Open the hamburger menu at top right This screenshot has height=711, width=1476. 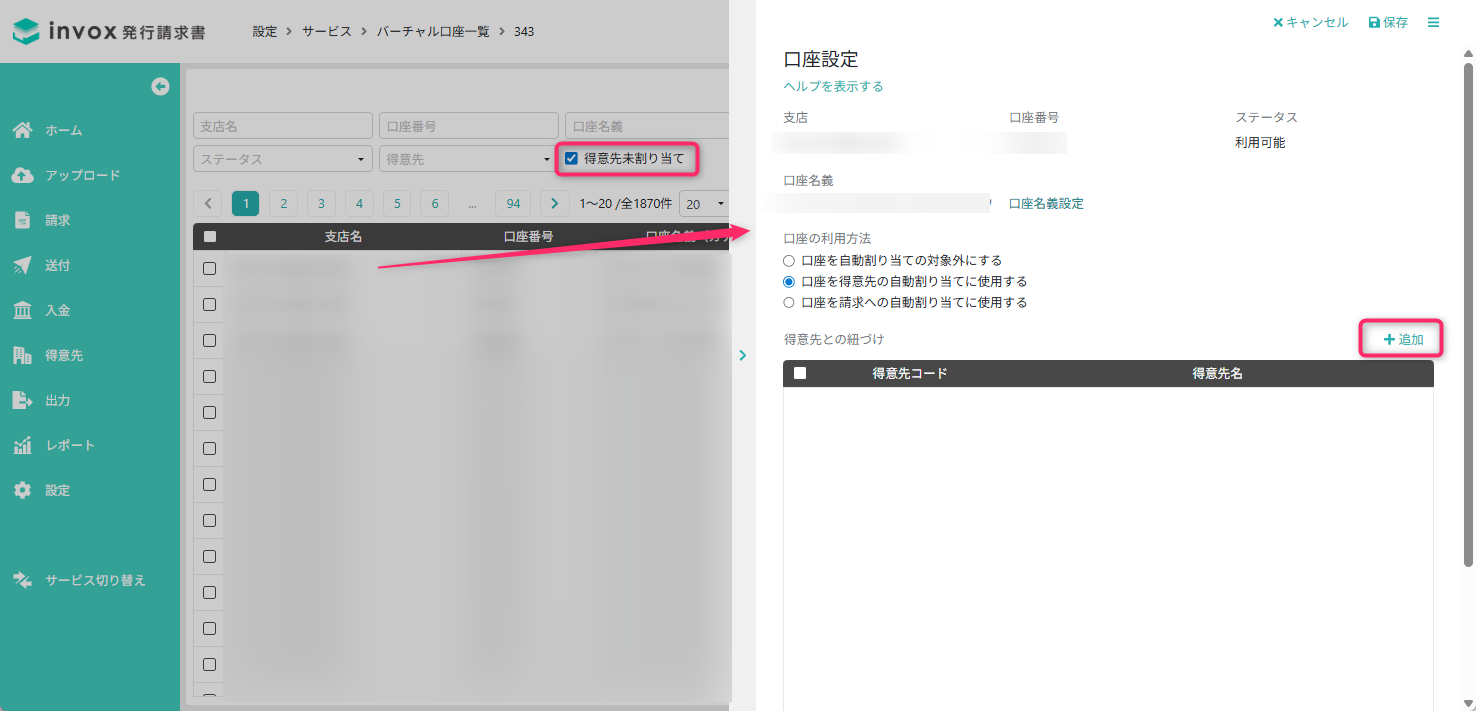(1433, 22)
